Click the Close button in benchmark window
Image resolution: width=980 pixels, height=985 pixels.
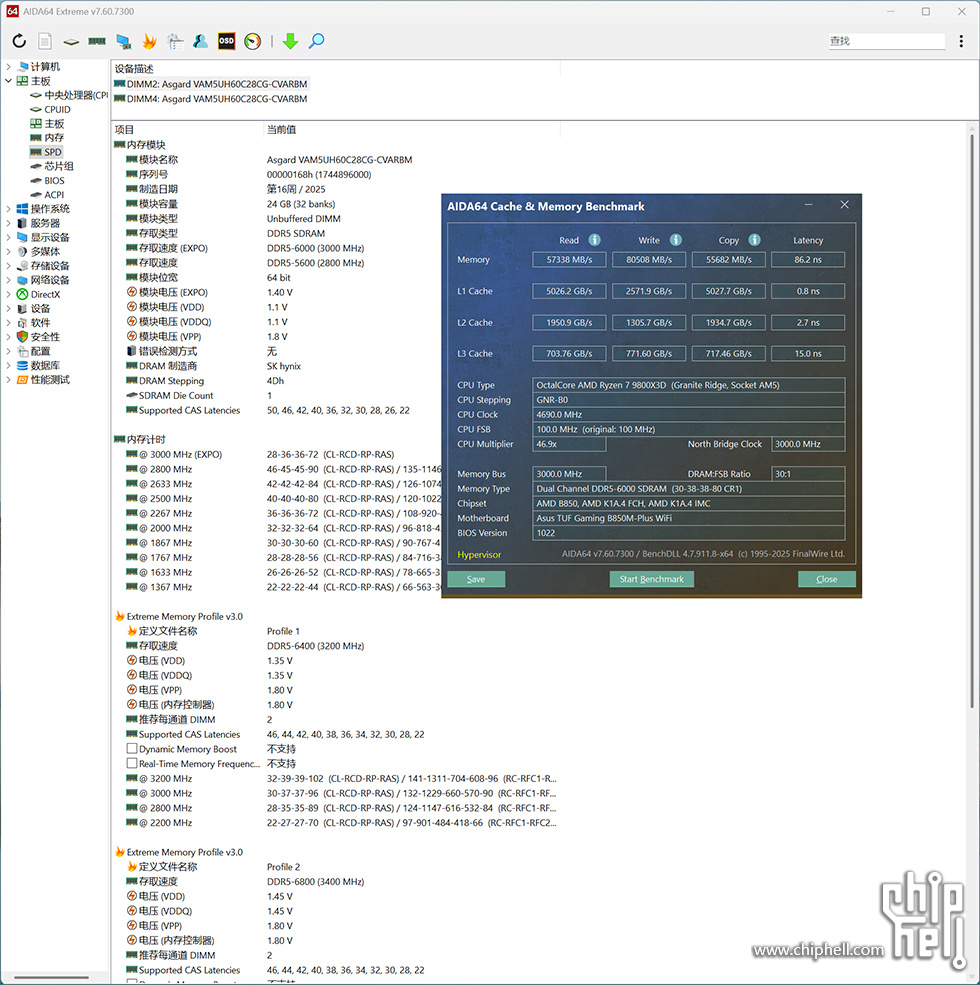click(x=827, y=579)
